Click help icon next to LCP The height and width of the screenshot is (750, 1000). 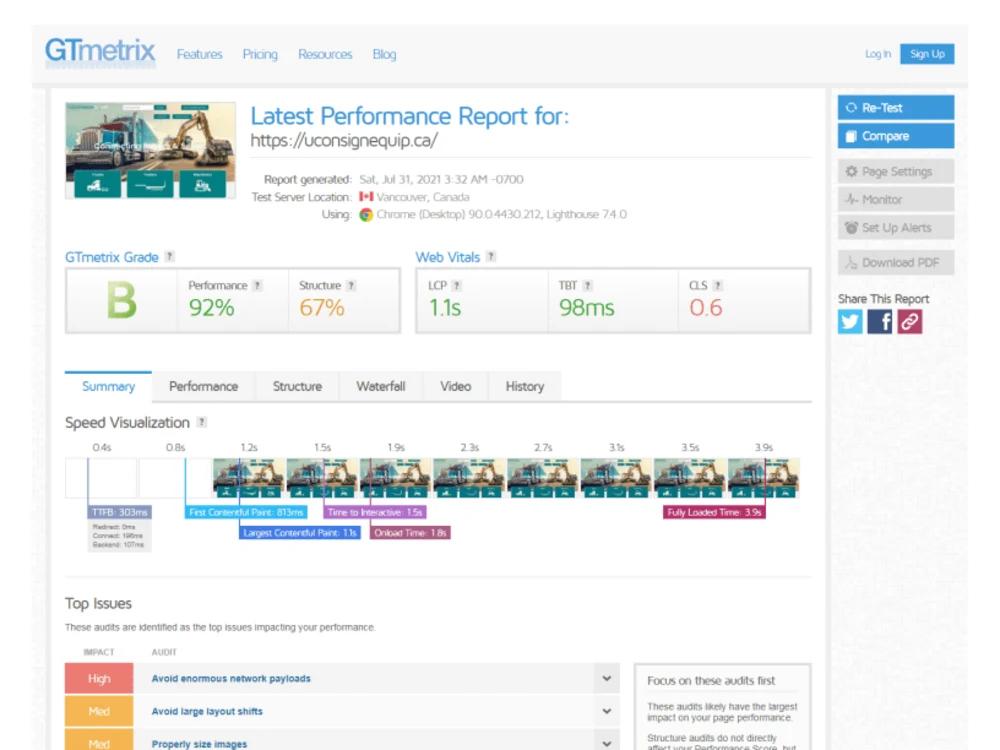(457, 286)
